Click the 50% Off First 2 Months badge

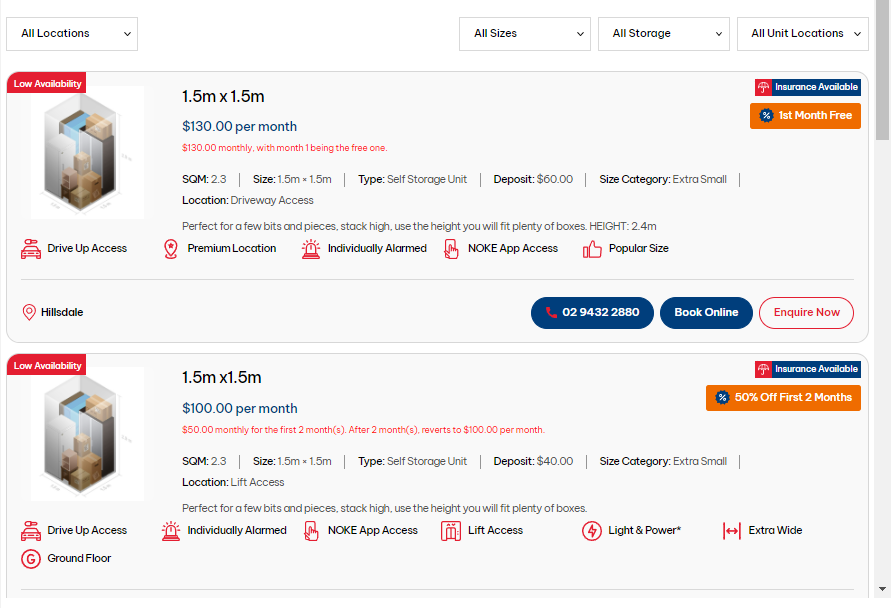783,398
